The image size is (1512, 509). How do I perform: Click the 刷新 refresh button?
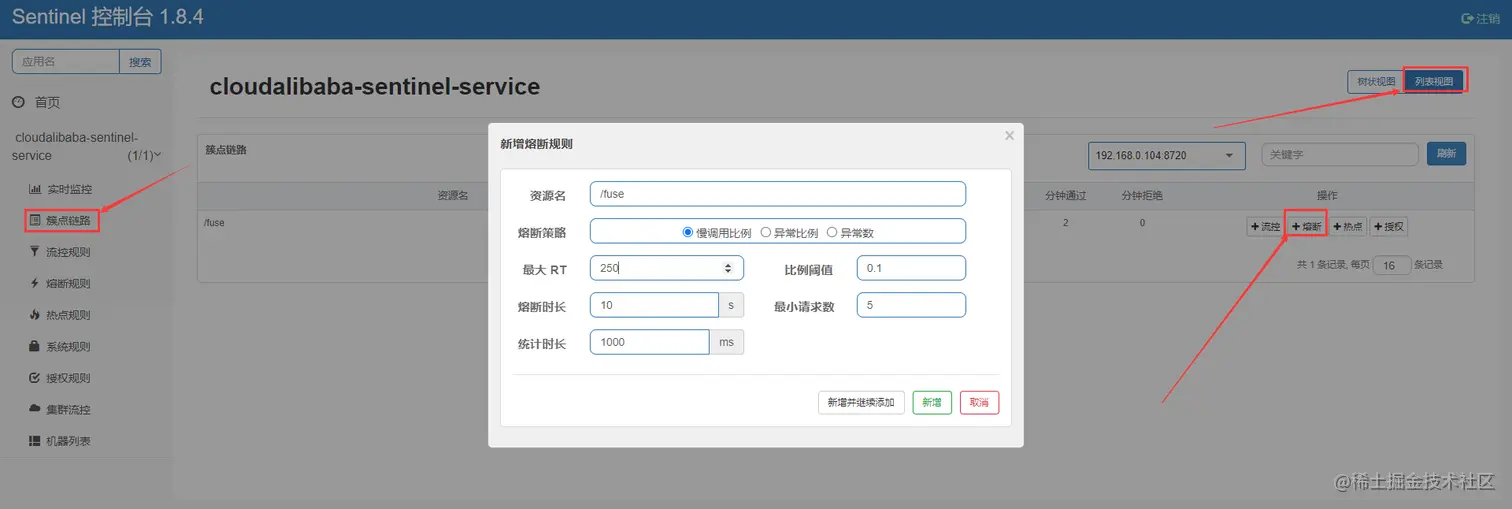point(1446,154)
